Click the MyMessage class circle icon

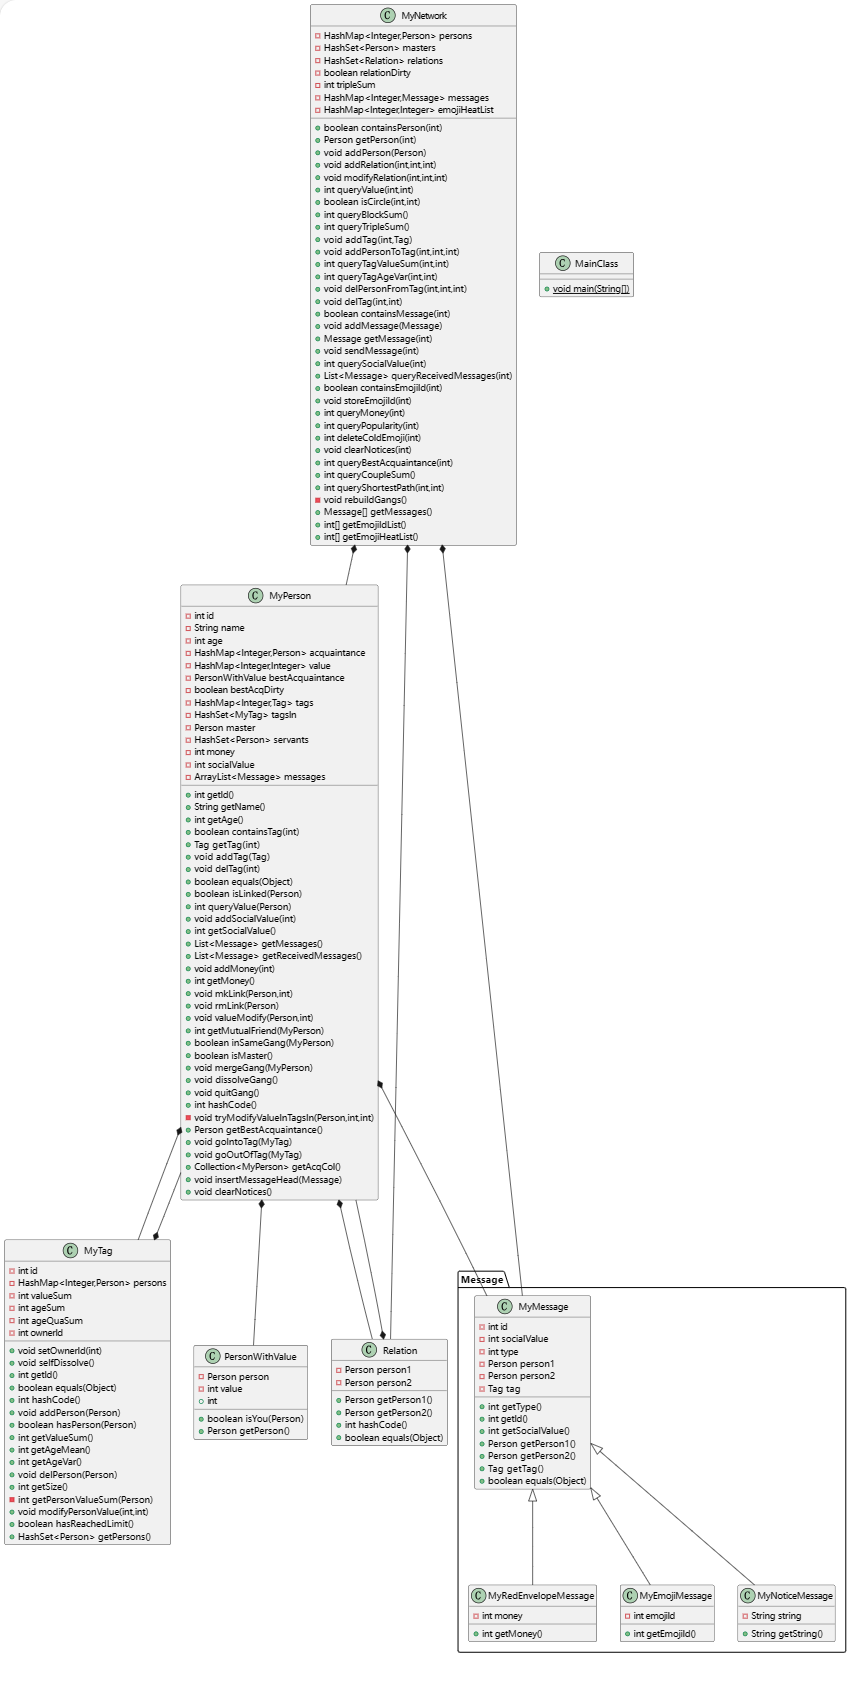click(x=505, y=1307)
